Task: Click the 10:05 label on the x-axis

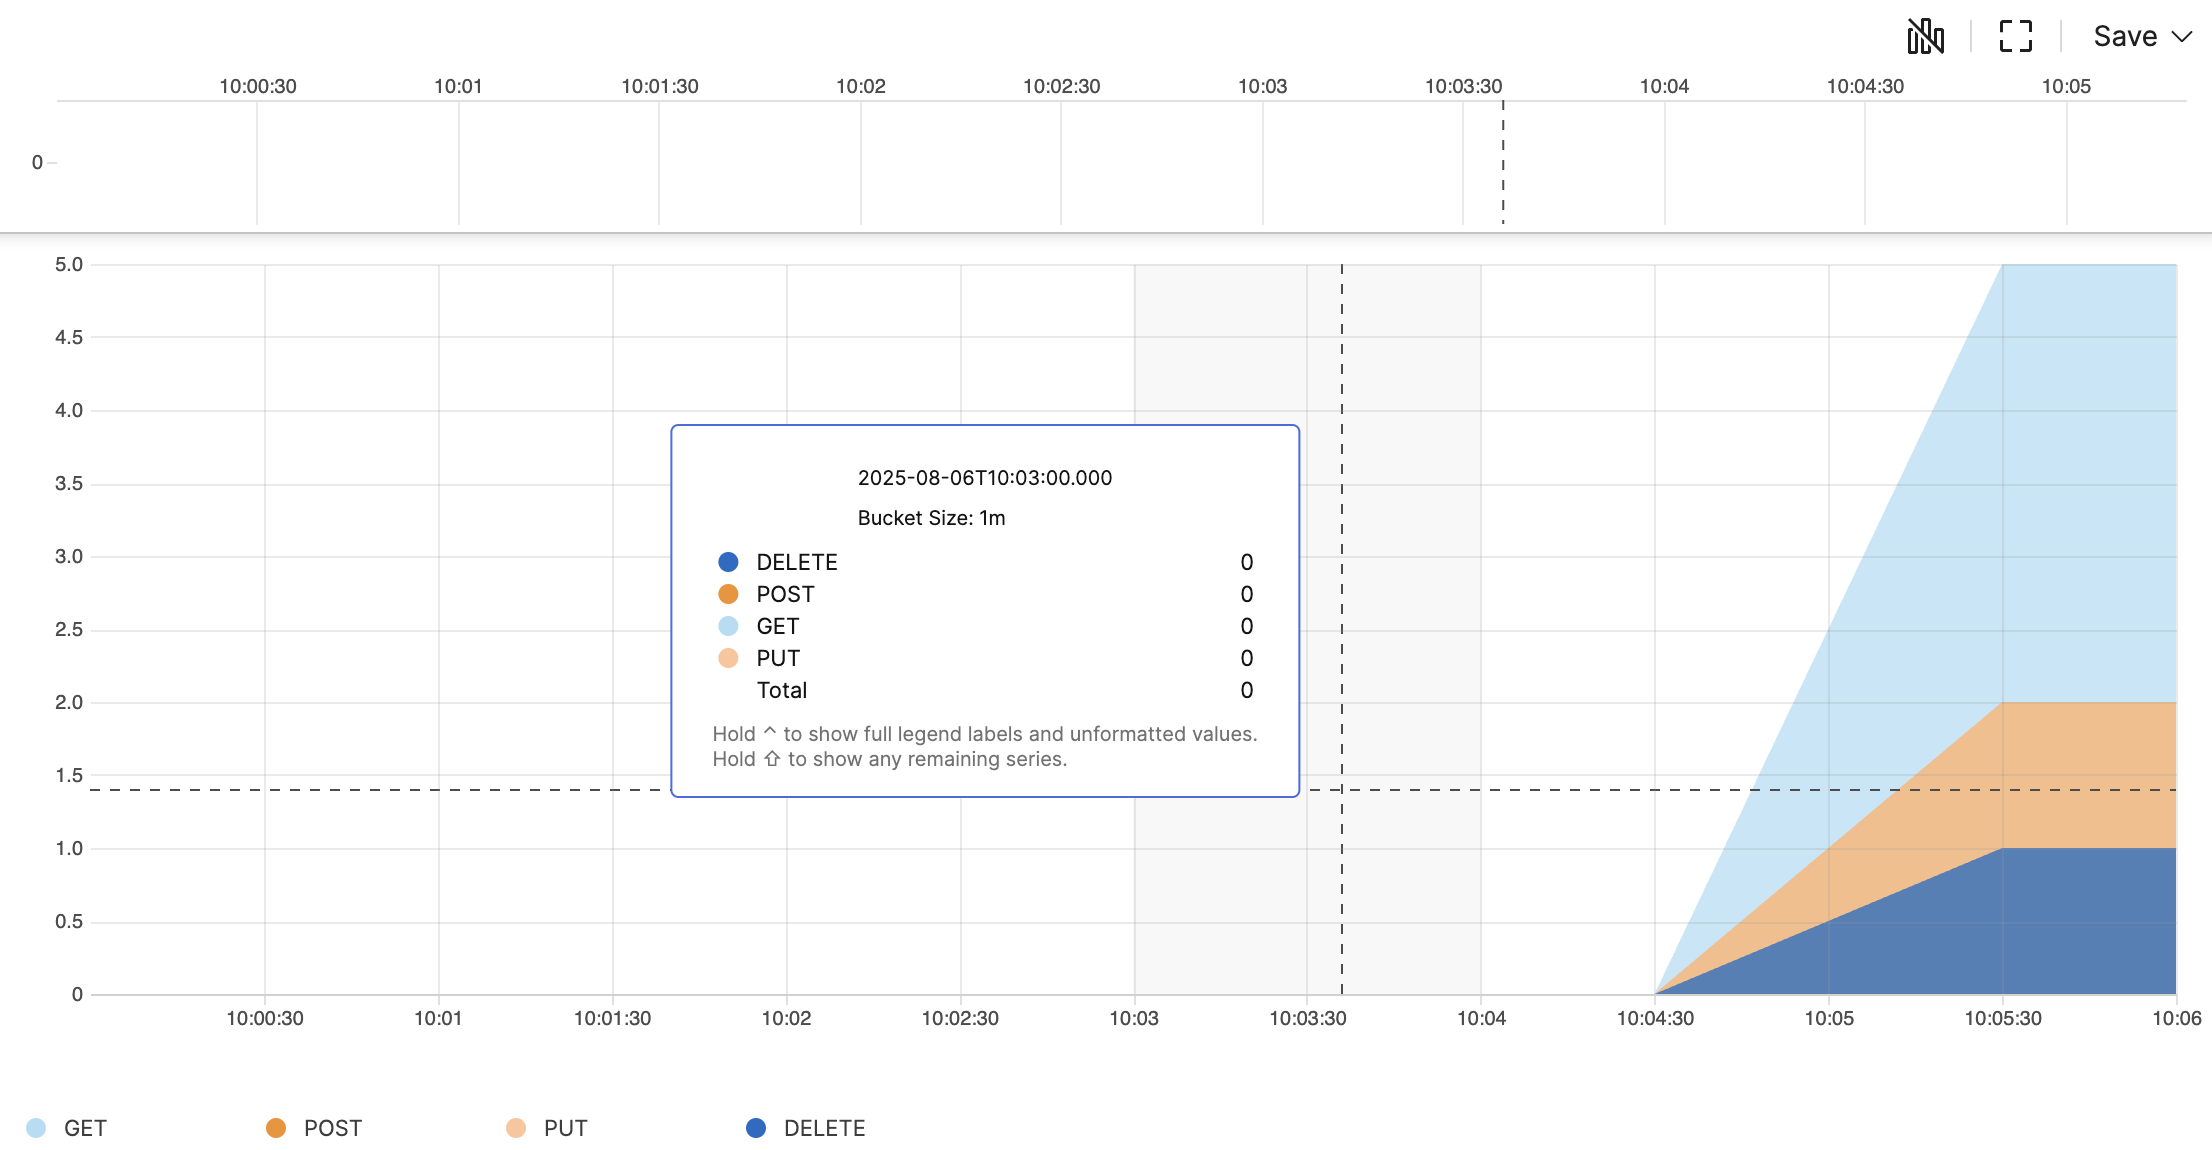Action: pos(1832,1017)
